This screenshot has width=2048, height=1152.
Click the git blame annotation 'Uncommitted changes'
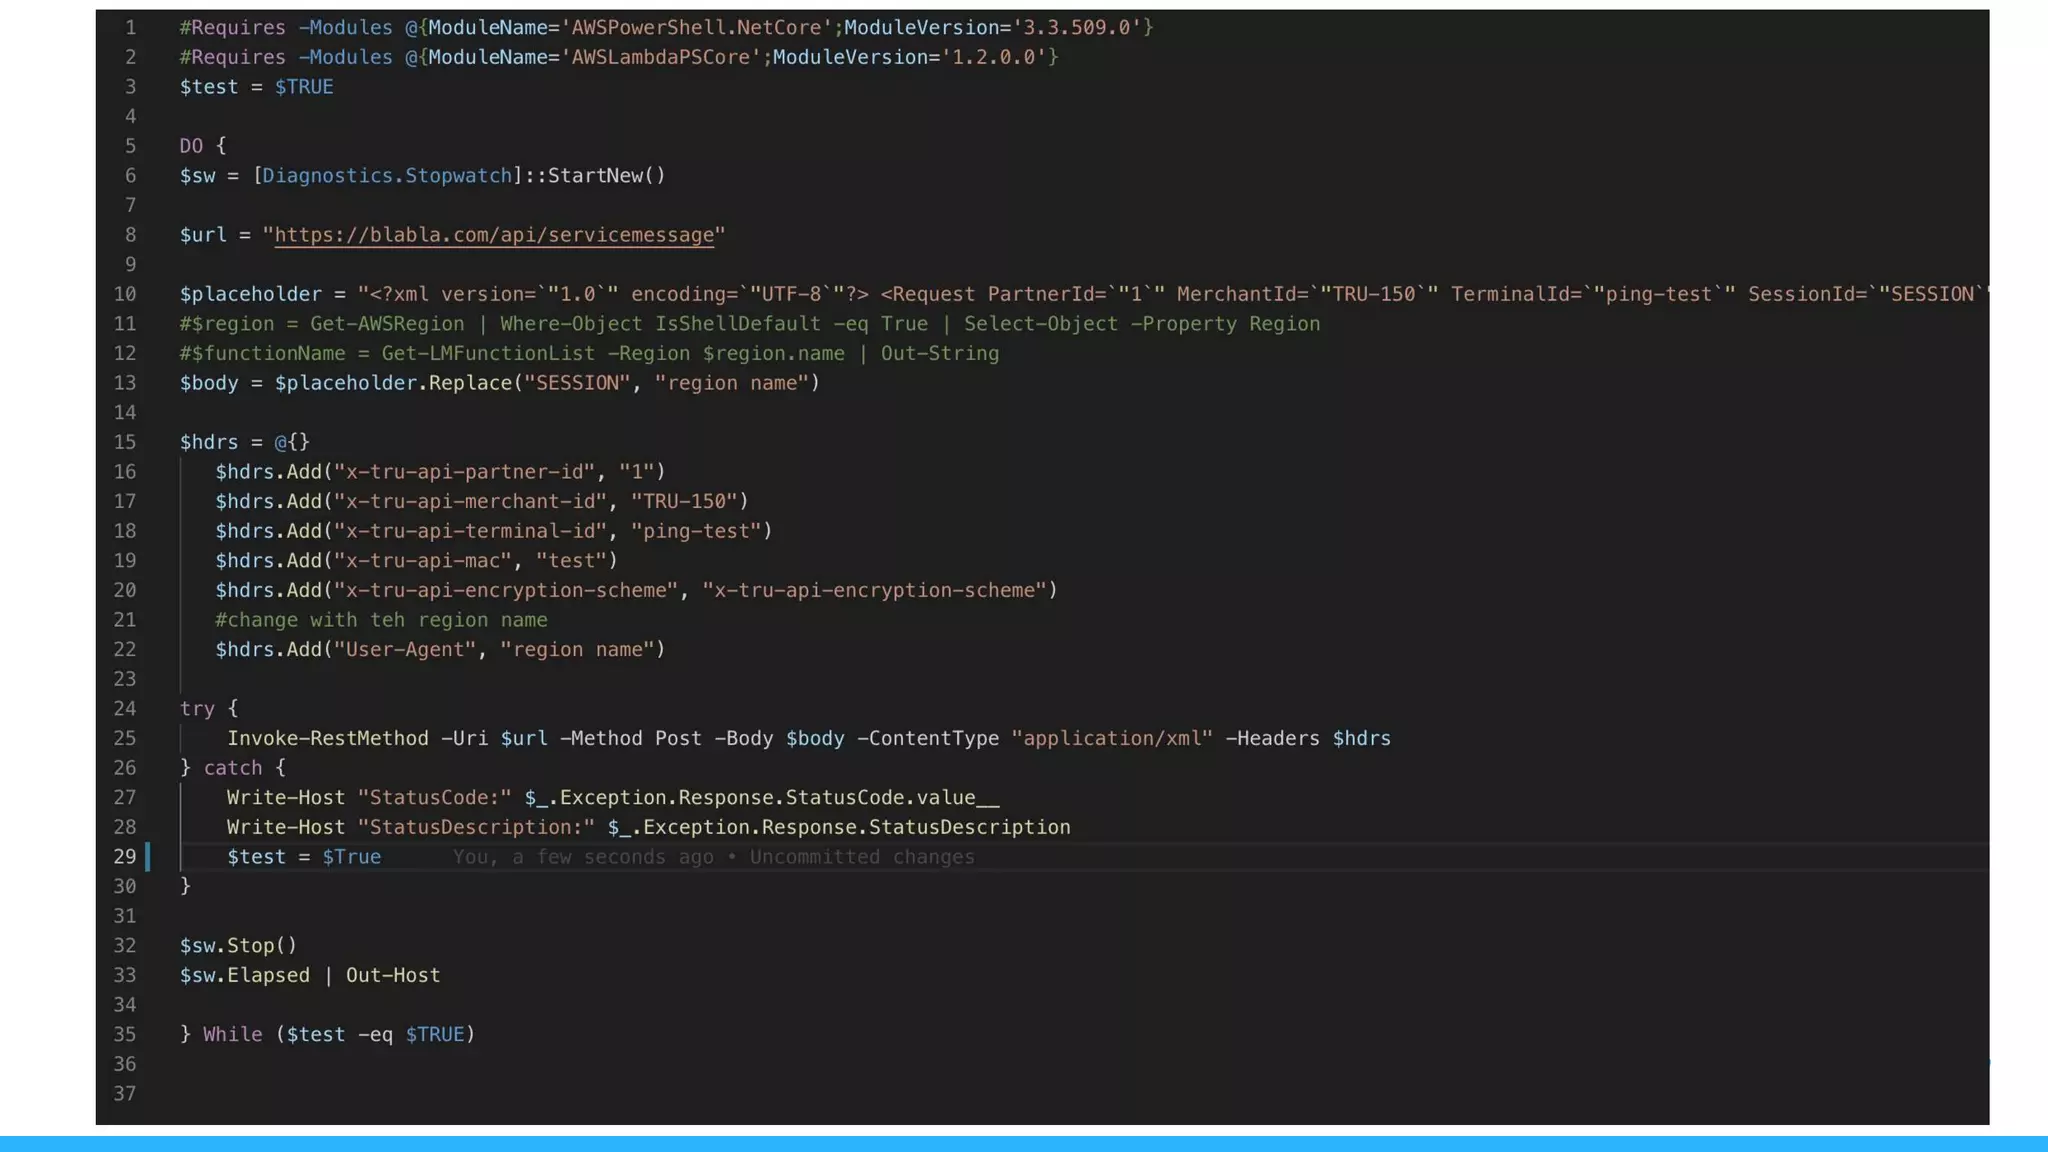click(861, 857)
